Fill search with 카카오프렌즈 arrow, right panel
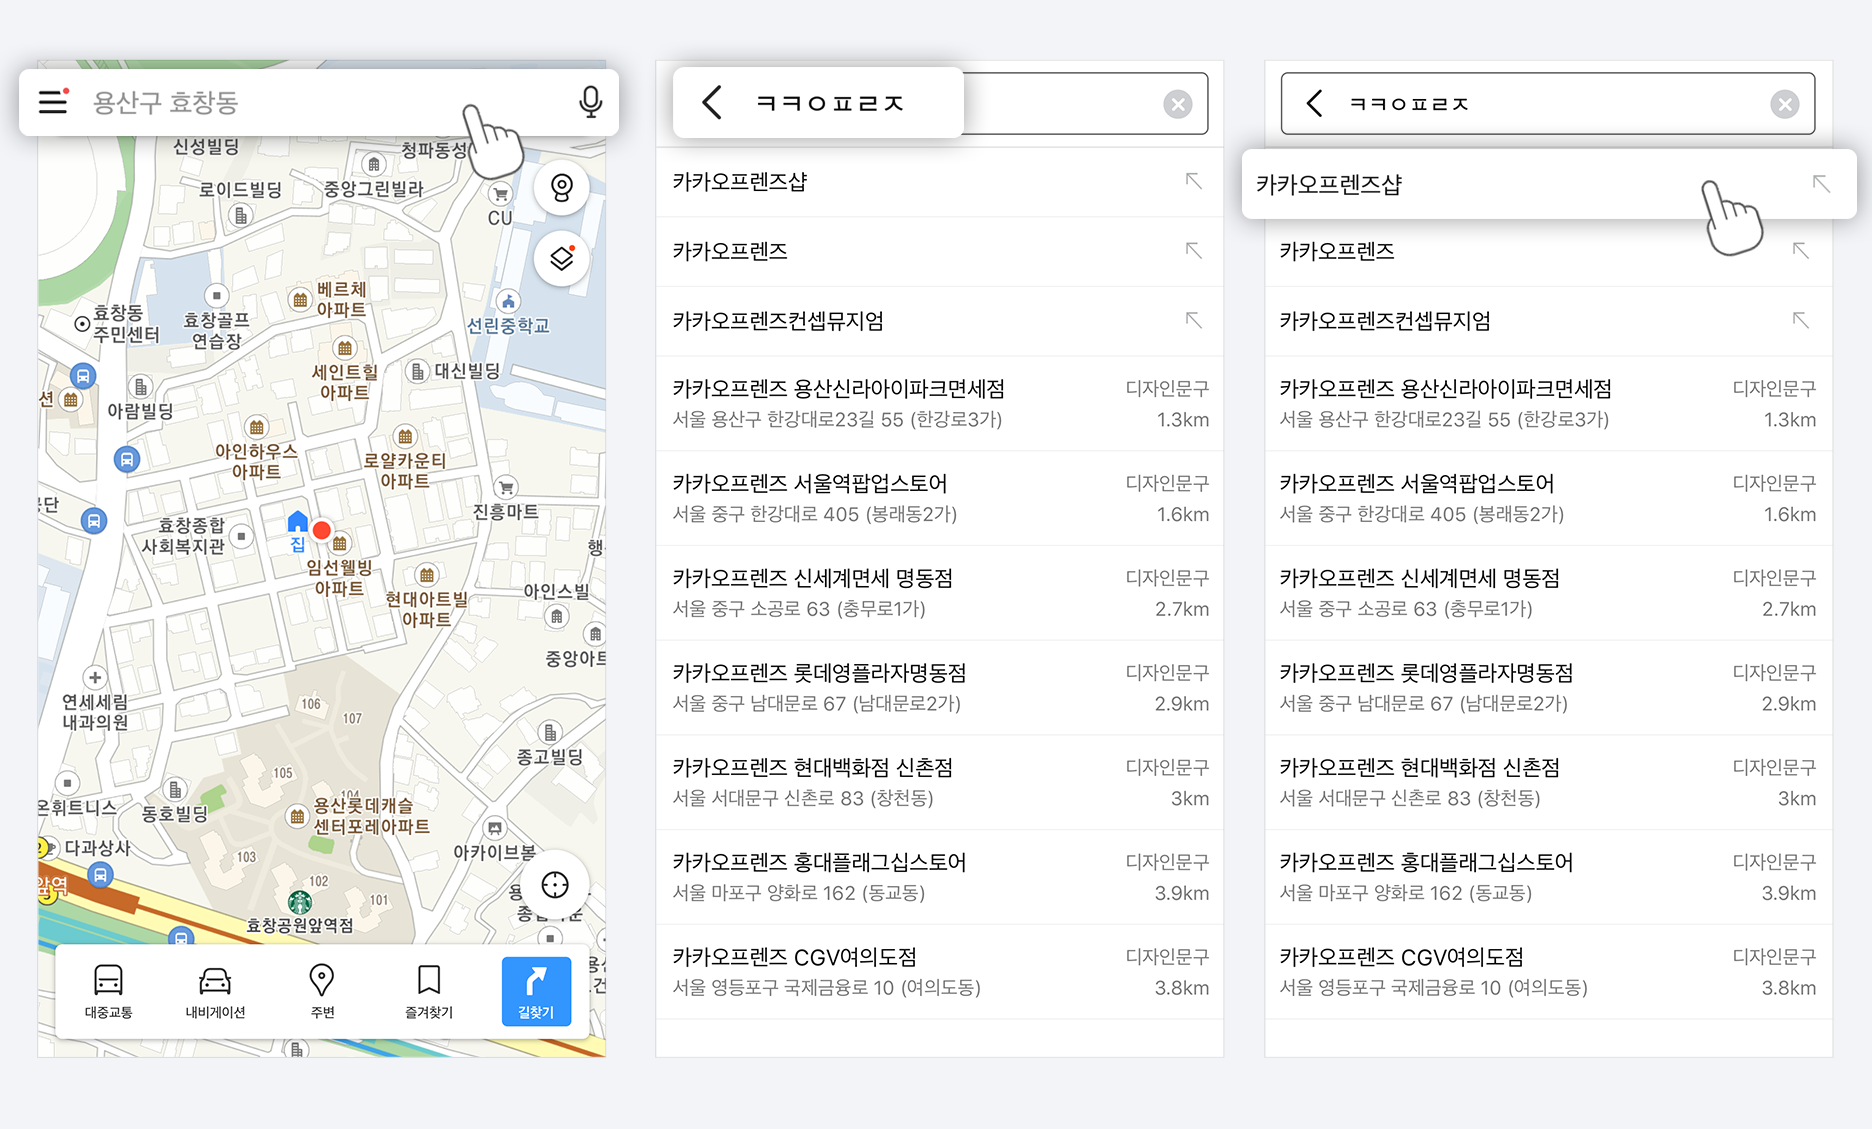Screen dimensions: 1872x1129 (1801, 250)
